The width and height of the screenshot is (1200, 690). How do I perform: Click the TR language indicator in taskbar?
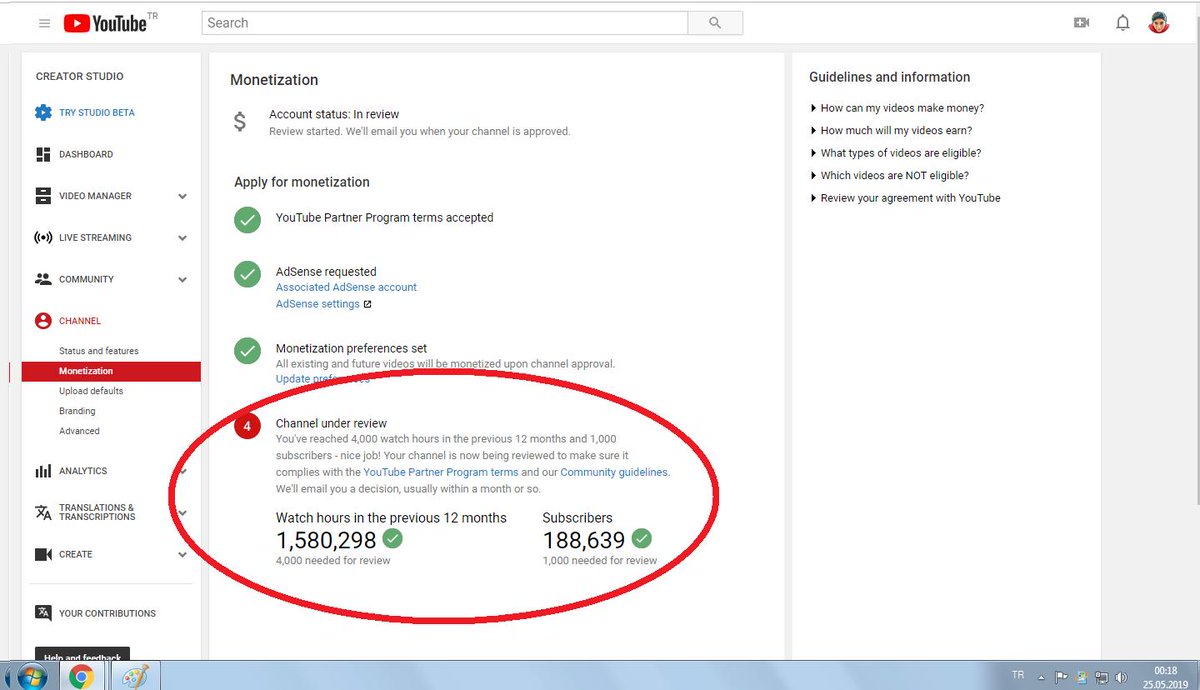1019,675
